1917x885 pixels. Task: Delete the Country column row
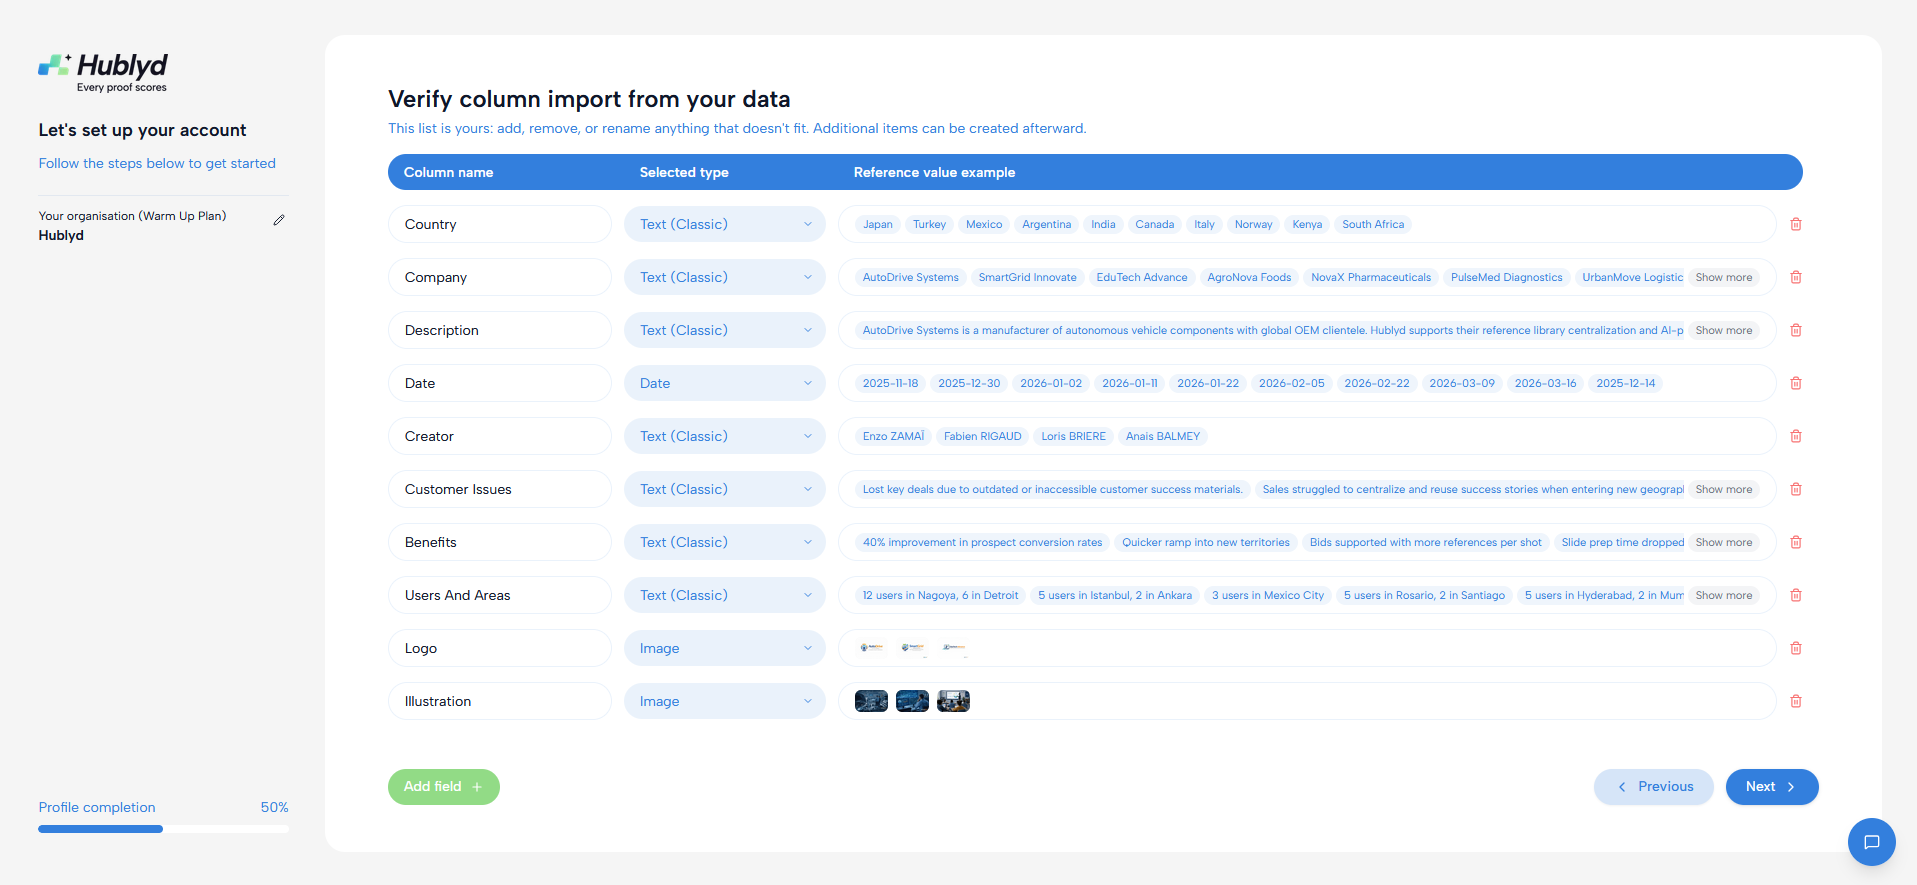tap(1796, 224)
